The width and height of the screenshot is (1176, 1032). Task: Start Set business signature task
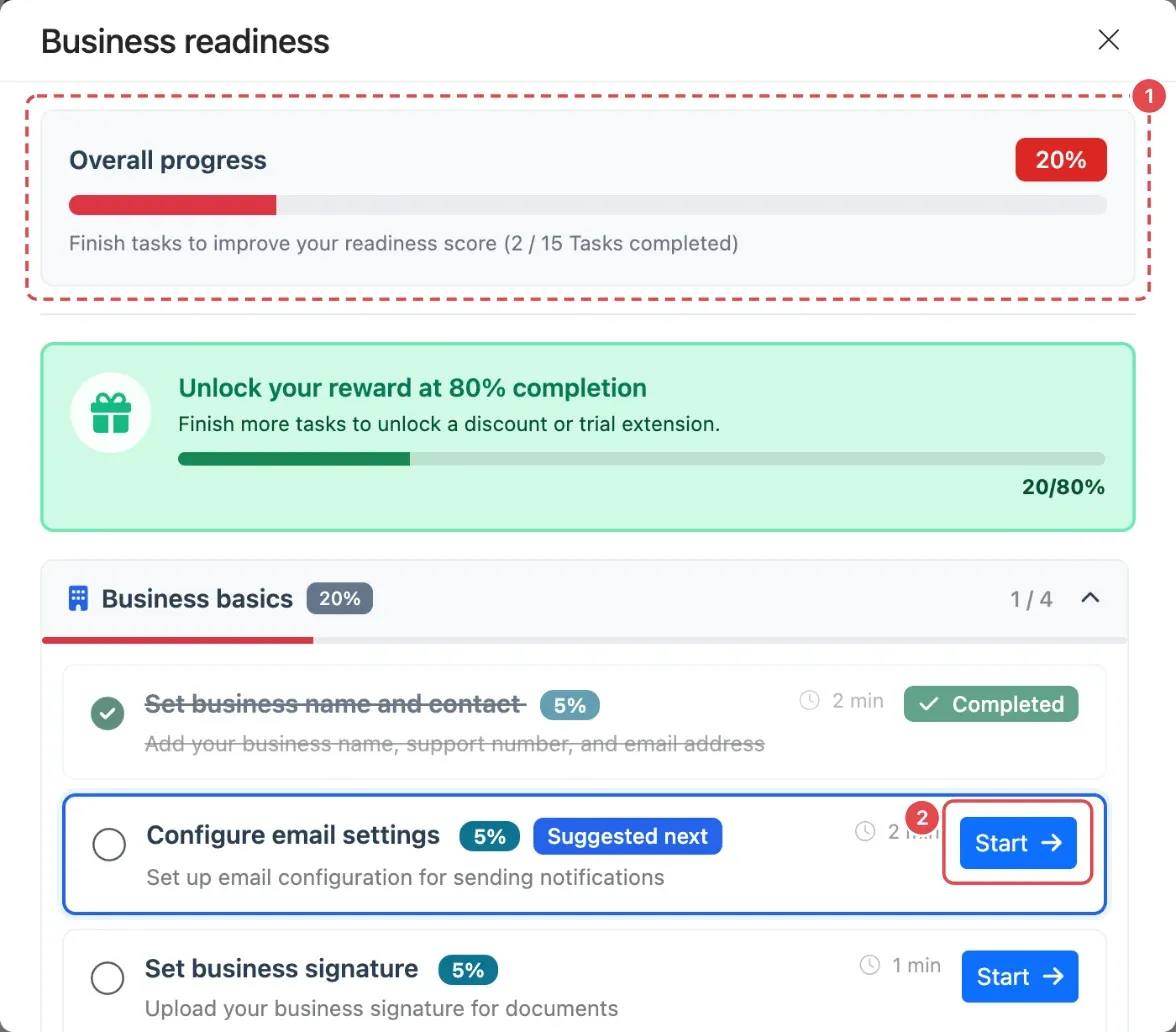1019,976
